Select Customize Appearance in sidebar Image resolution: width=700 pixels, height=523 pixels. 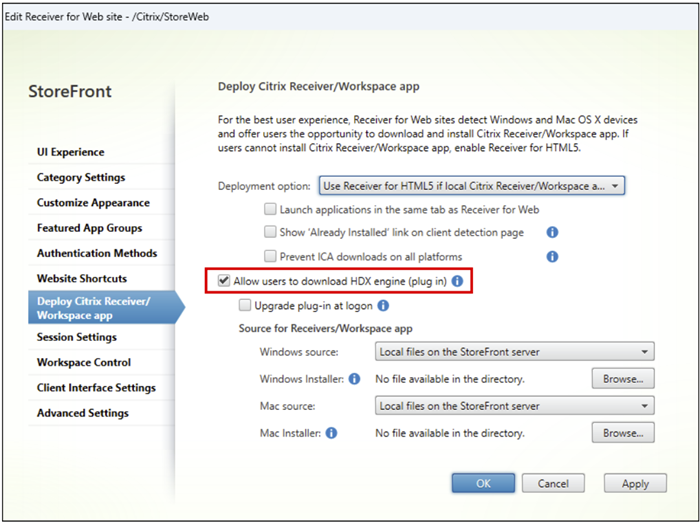coord(93,203)
